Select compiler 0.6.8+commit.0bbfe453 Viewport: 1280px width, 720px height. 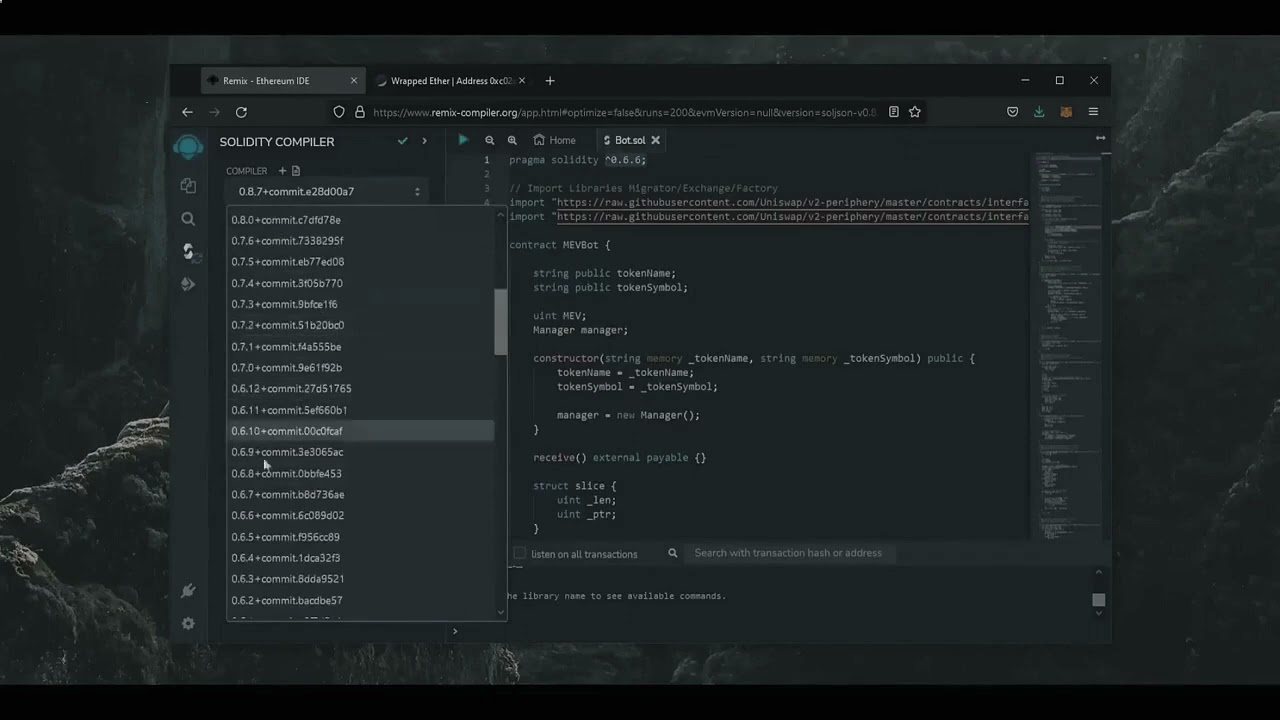click(361, 474)
